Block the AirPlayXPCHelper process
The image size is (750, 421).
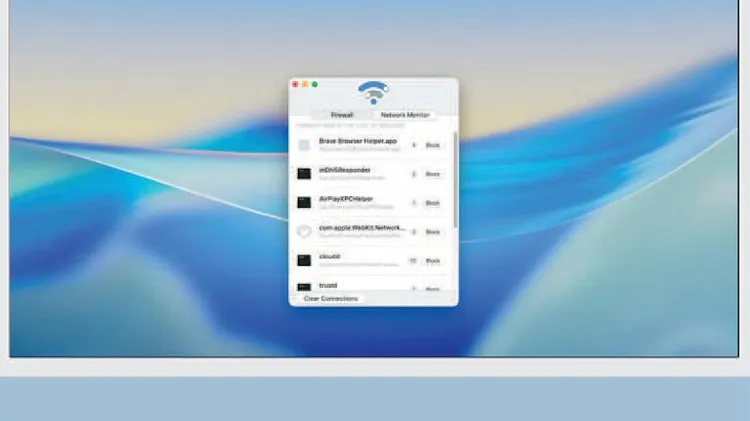(432, 203)
